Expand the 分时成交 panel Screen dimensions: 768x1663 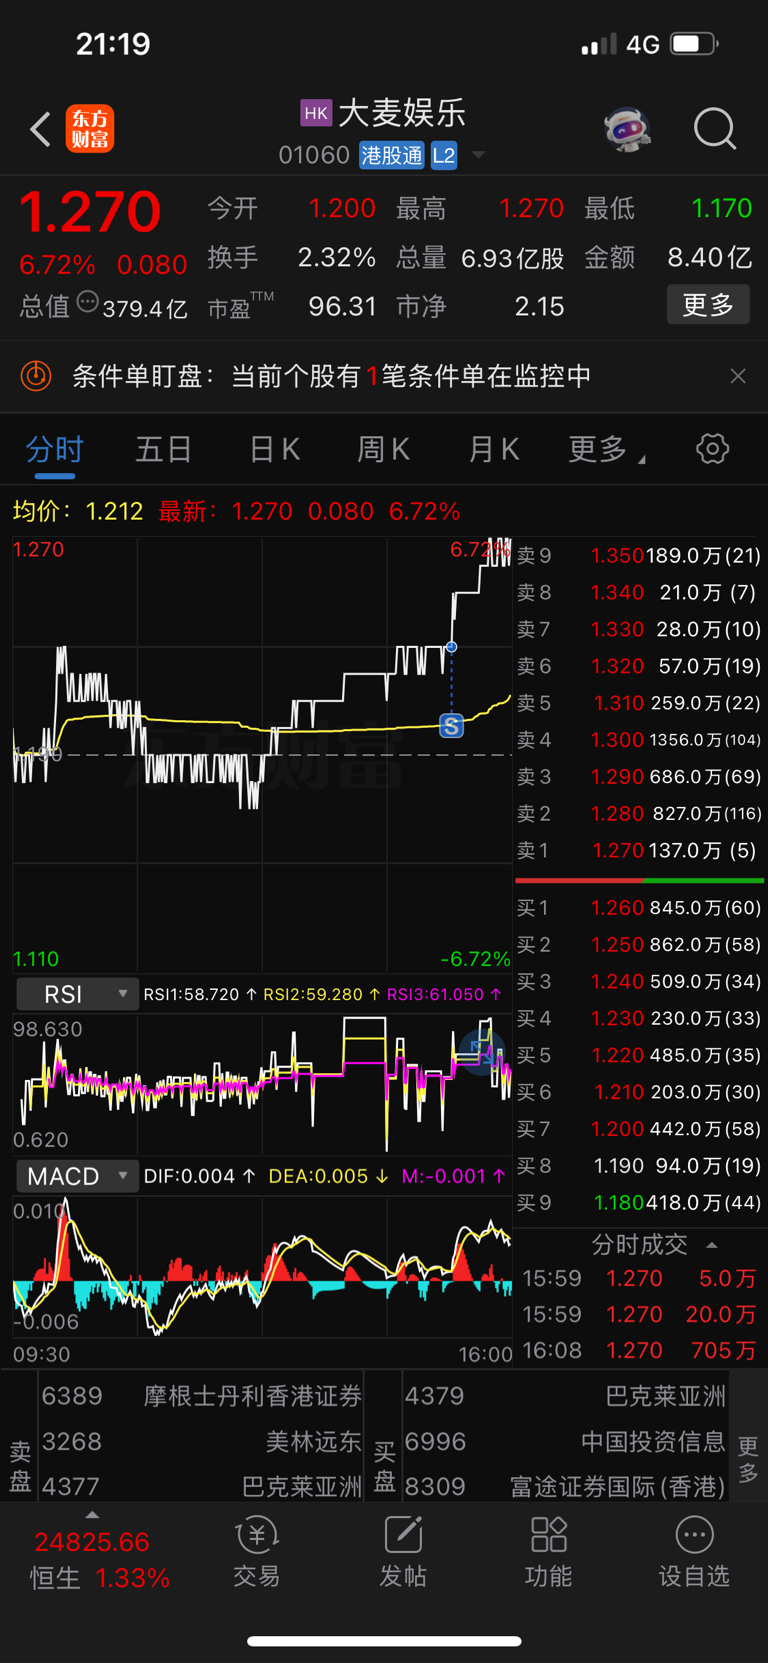click(654, 1244)
